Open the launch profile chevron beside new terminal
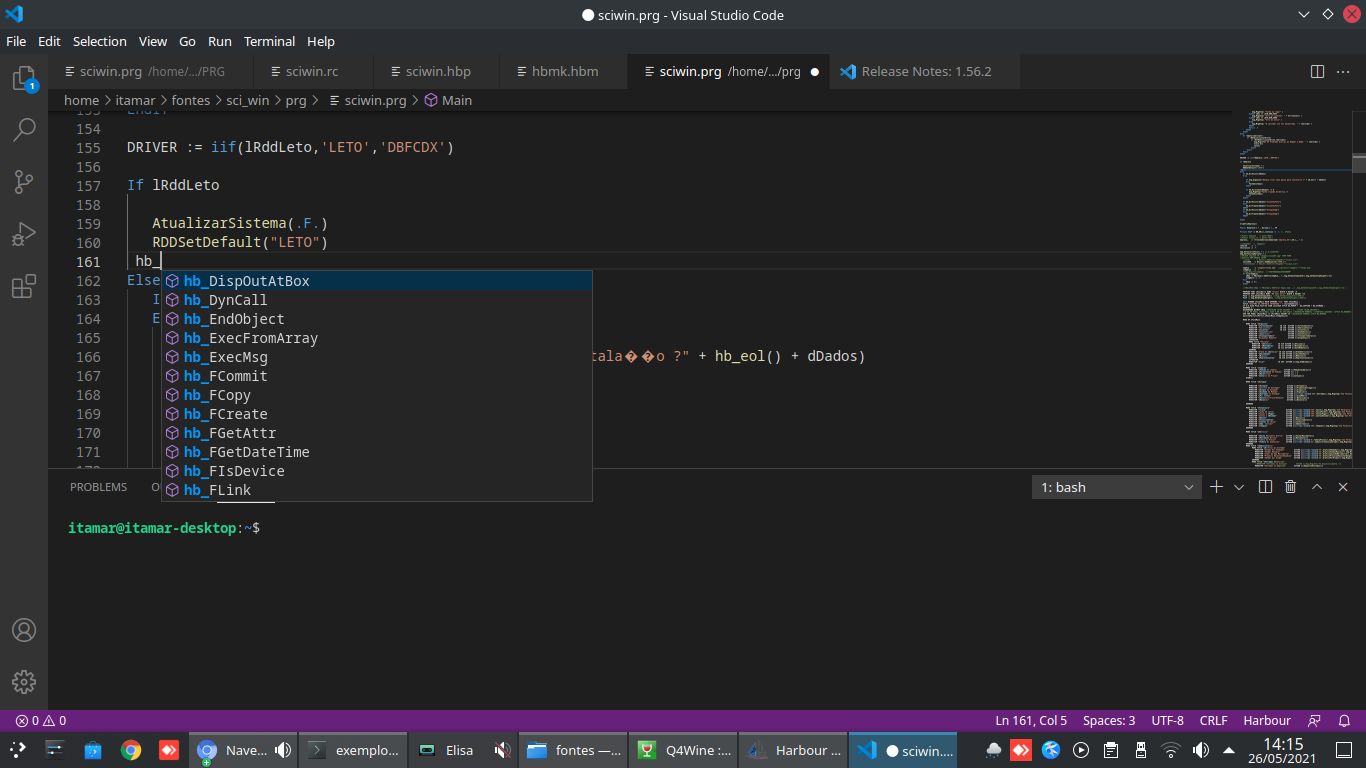This screenshot has height=768, width=1366. tap(1239, 487)
